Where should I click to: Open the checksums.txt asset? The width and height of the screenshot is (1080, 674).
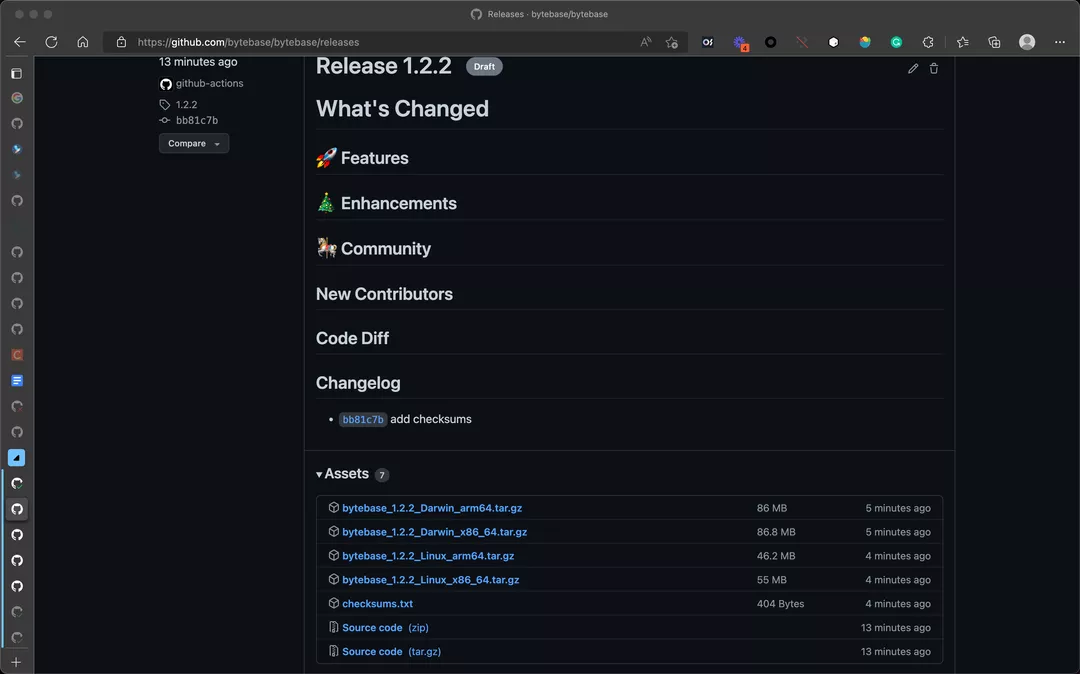coord(377,604)
